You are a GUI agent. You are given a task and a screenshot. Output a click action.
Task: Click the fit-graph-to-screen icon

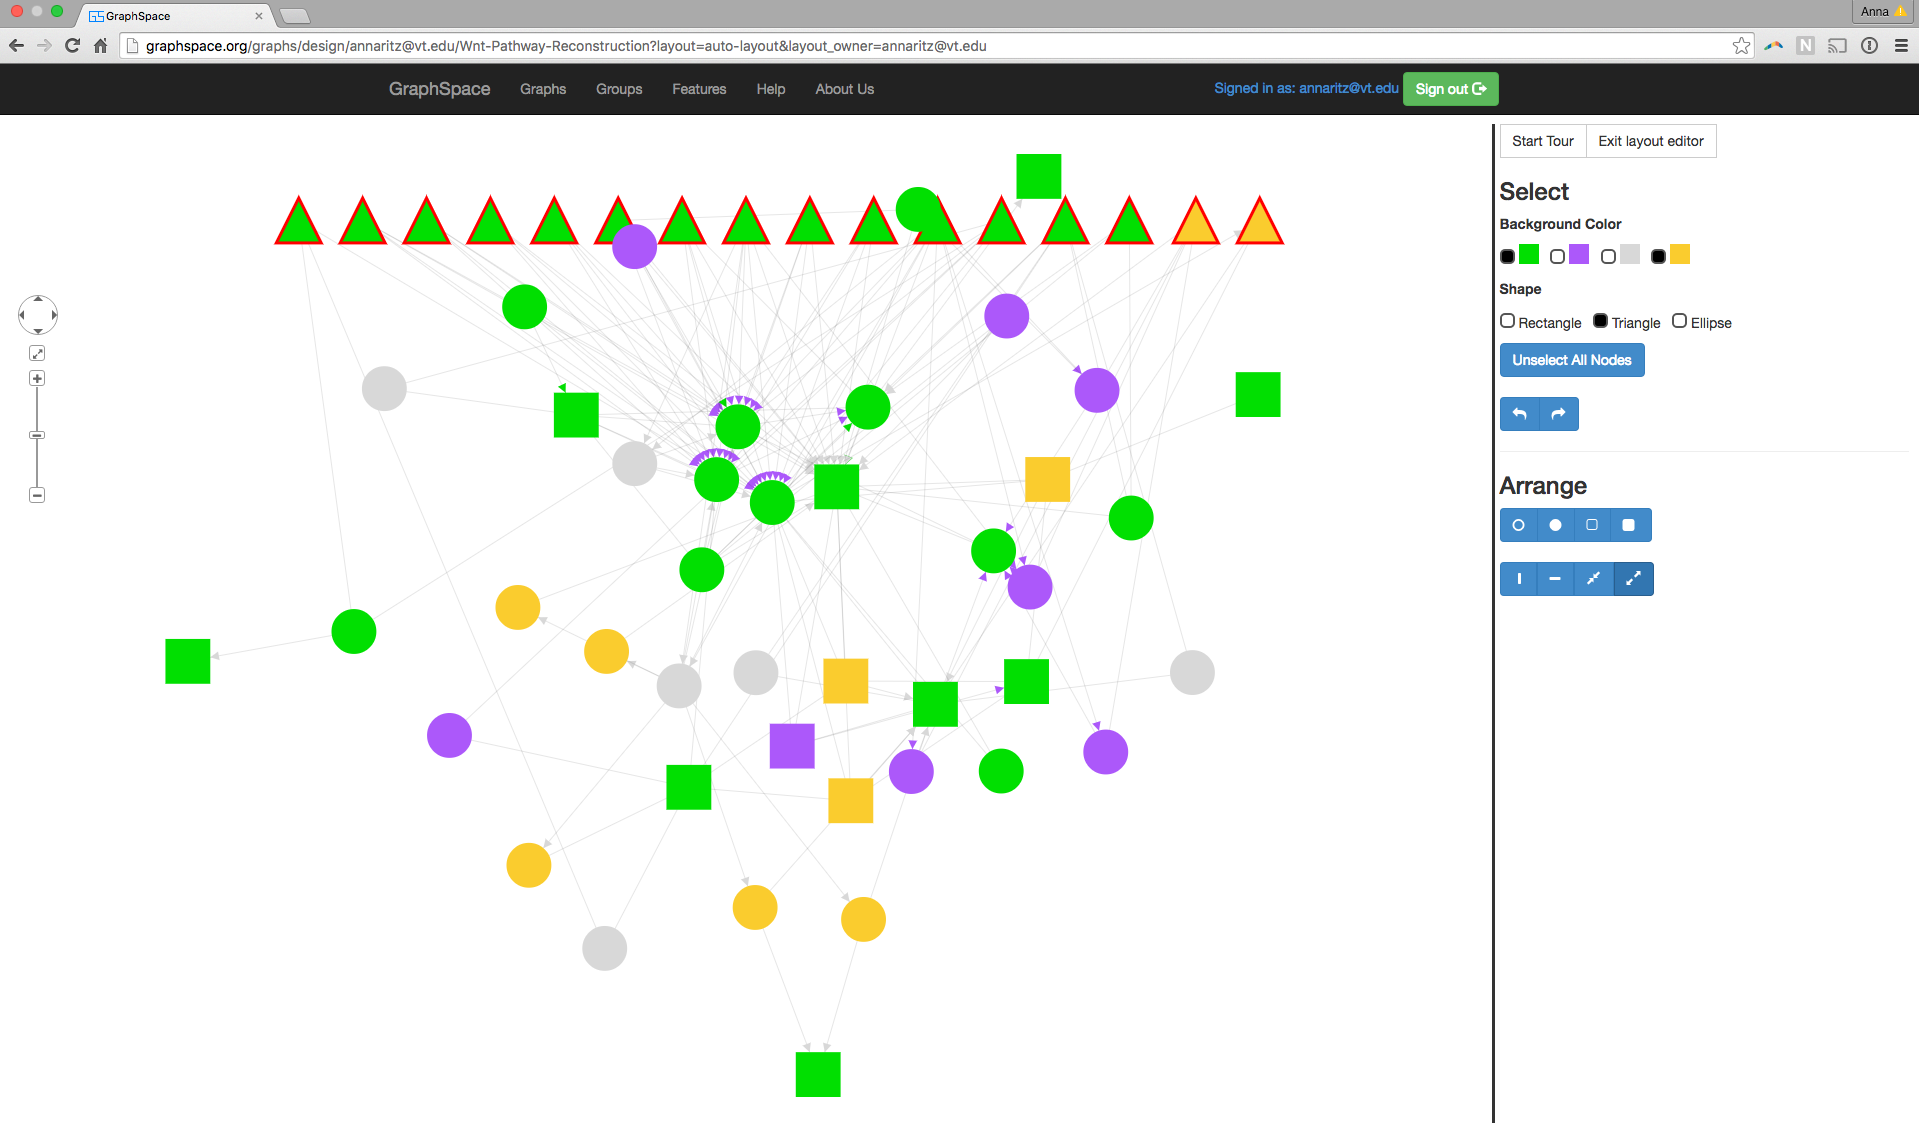click(x=37, y=353)
